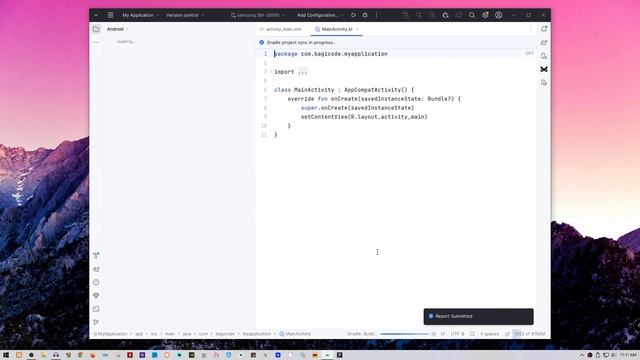
Task: Click the MainActivity breadcrumb
Action: coord(295,334)
